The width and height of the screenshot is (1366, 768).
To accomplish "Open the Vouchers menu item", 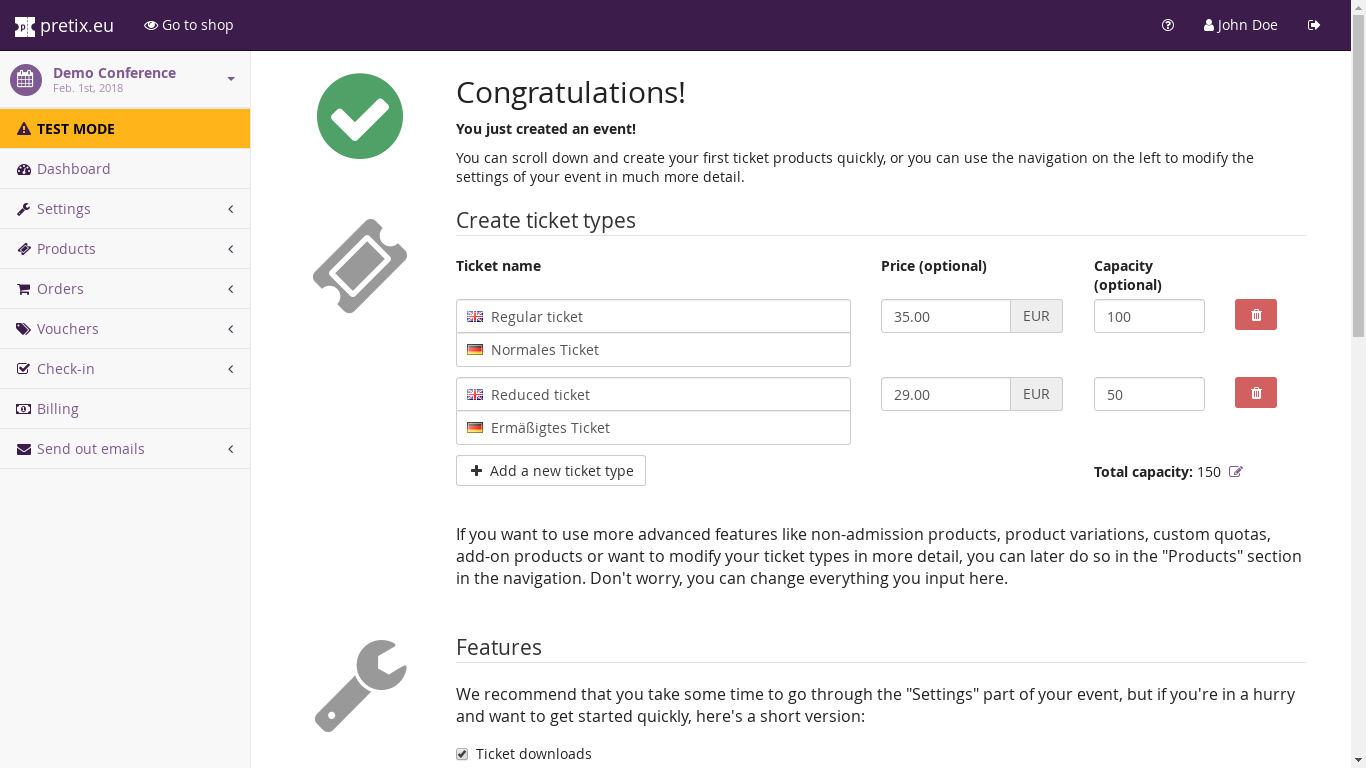I will pos(68,329).
